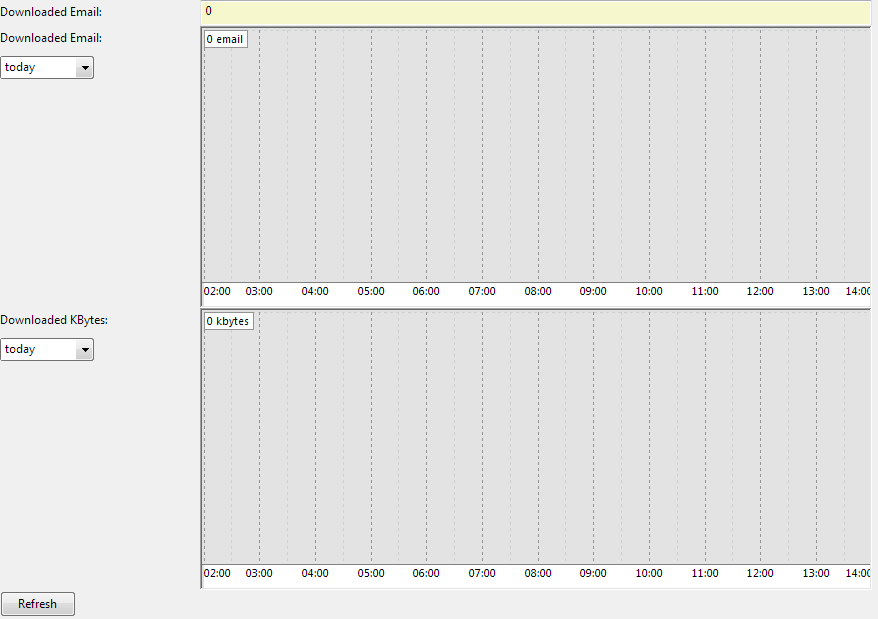This screenshot has width=878, height=619.
Task: Click the 10:00 label on the email chart
Action: tap(648, 291)
